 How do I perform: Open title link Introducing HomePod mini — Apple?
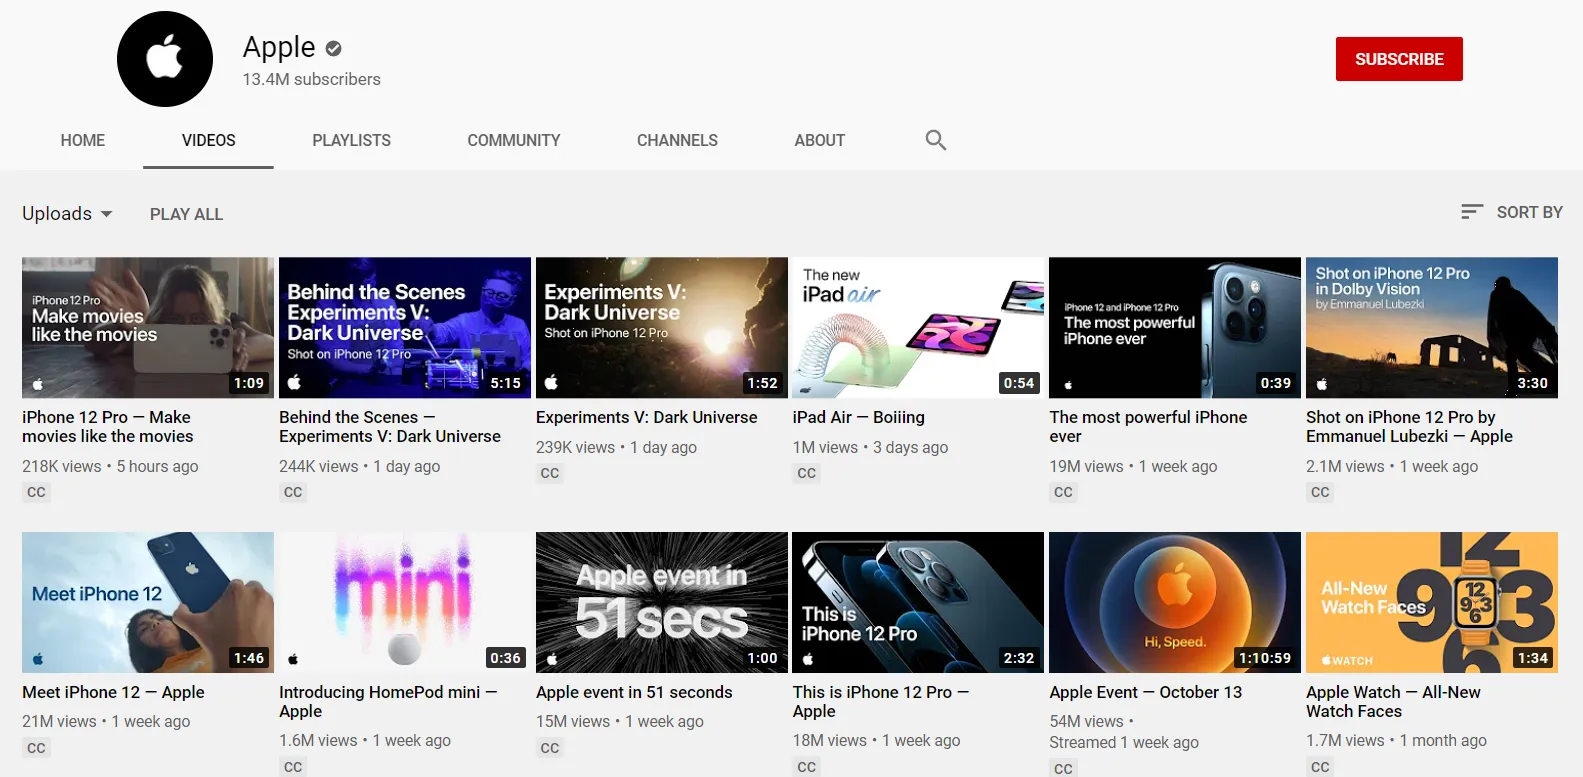(x=388, y=702)
